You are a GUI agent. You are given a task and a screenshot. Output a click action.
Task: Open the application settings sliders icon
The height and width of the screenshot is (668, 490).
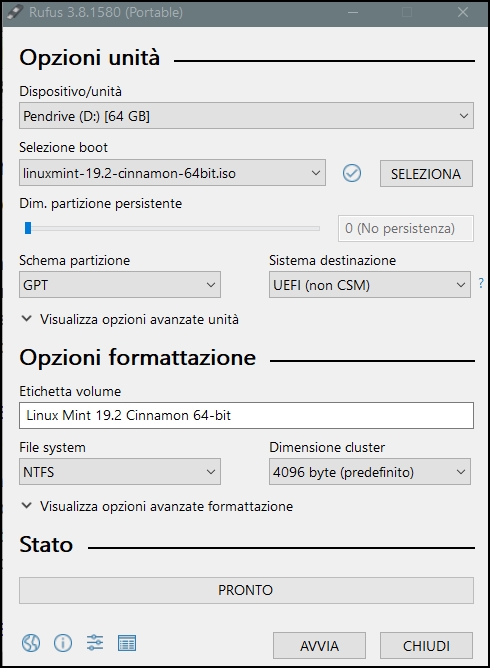pos(95,643)
